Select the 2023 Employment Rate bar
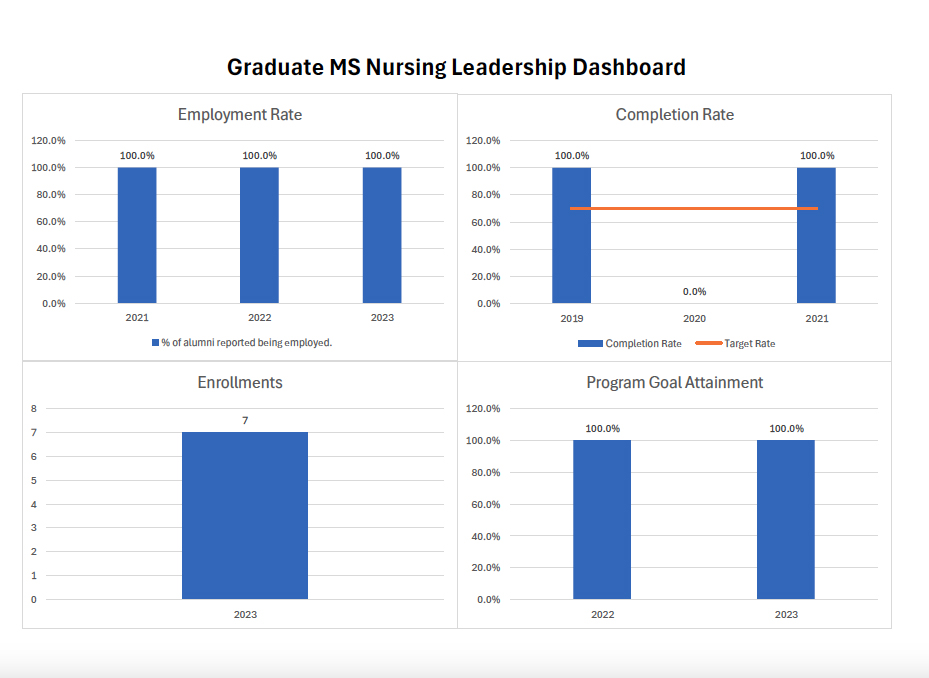Screen dimensions: 929x678 click(382, 235)
